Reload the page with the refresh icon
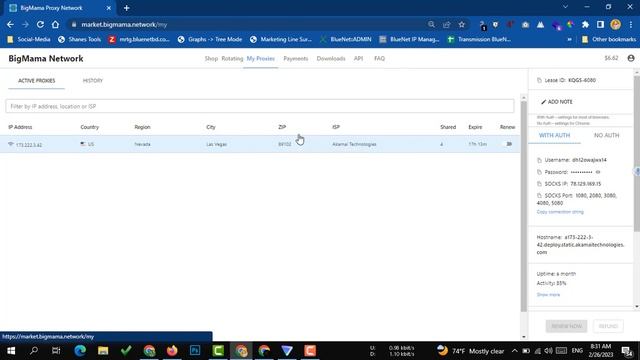This screenshot has width=640, height=360. tap(40, 24)
